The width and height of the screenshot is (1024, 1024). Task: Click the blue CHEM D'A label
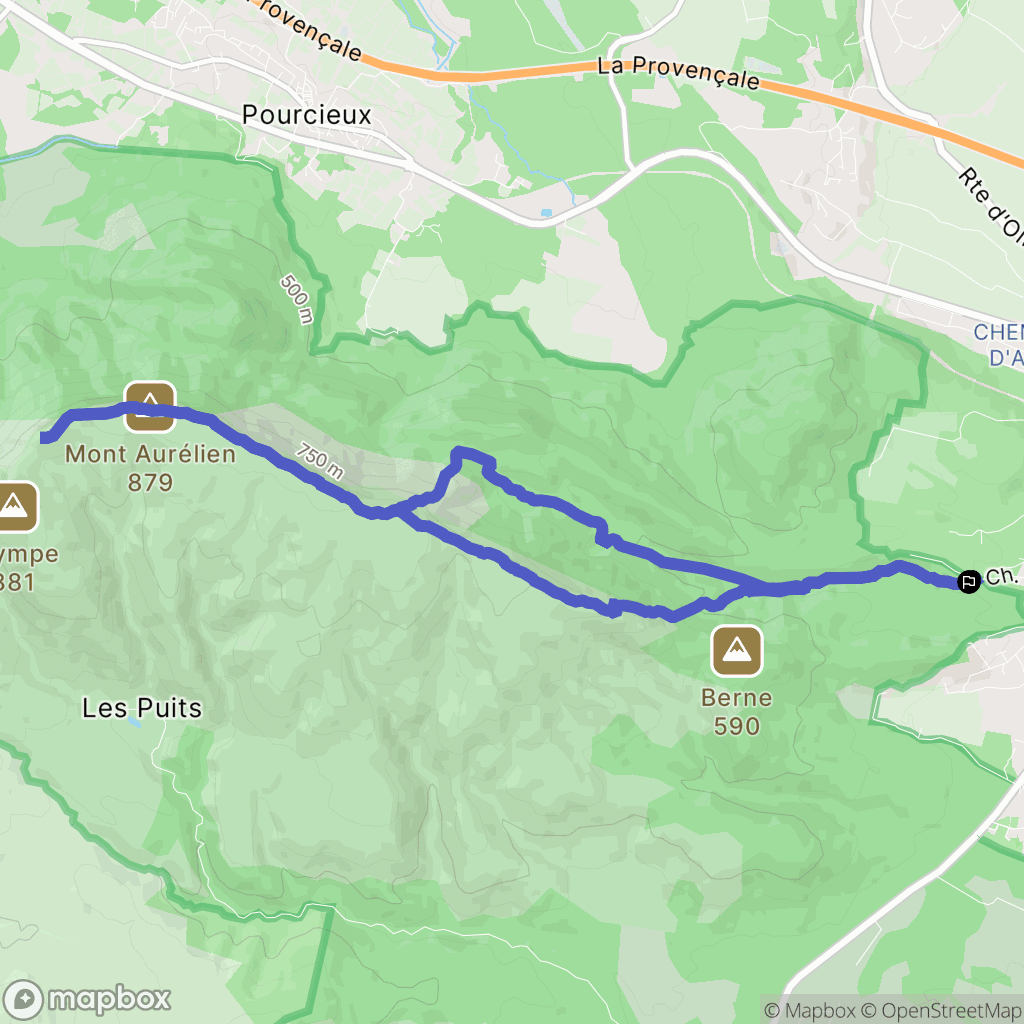click(x=999, y=345)
